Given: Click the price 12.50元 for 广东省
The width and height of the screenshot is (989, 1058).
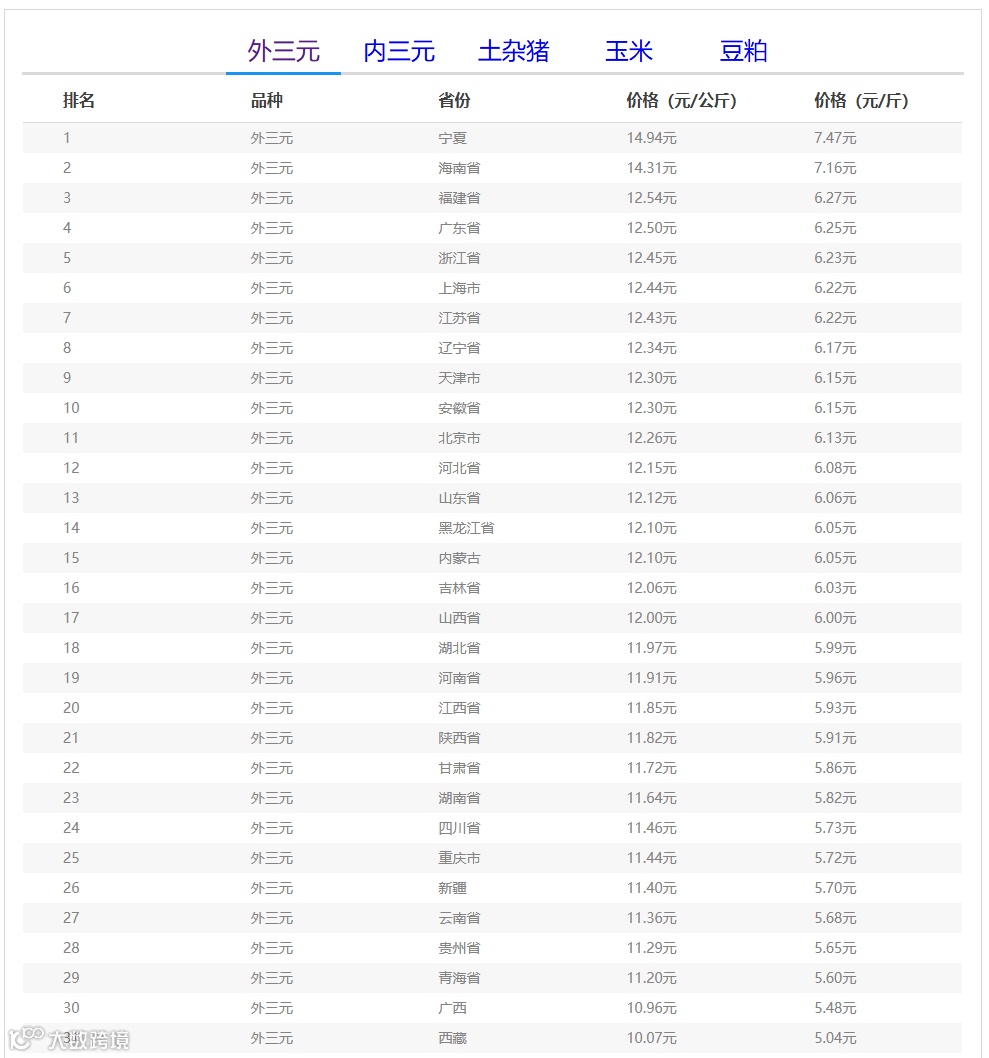Looking at the screenshot, I should pos(651,228).
